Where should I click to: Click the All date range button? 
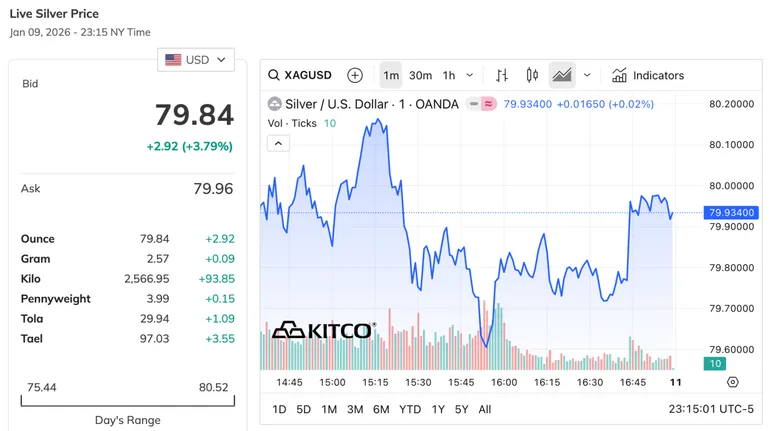pos(485,409)
